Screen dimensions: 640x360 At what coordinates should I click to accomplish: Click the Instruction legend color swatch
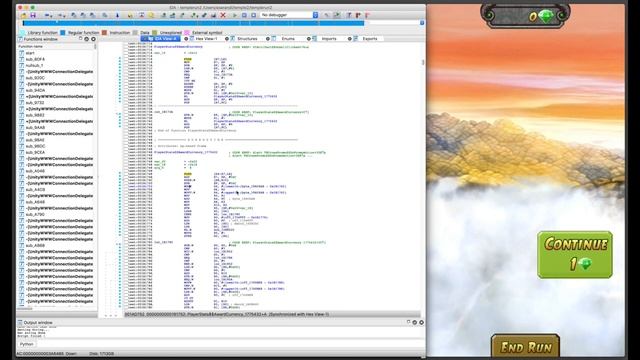tap(104, 33)
